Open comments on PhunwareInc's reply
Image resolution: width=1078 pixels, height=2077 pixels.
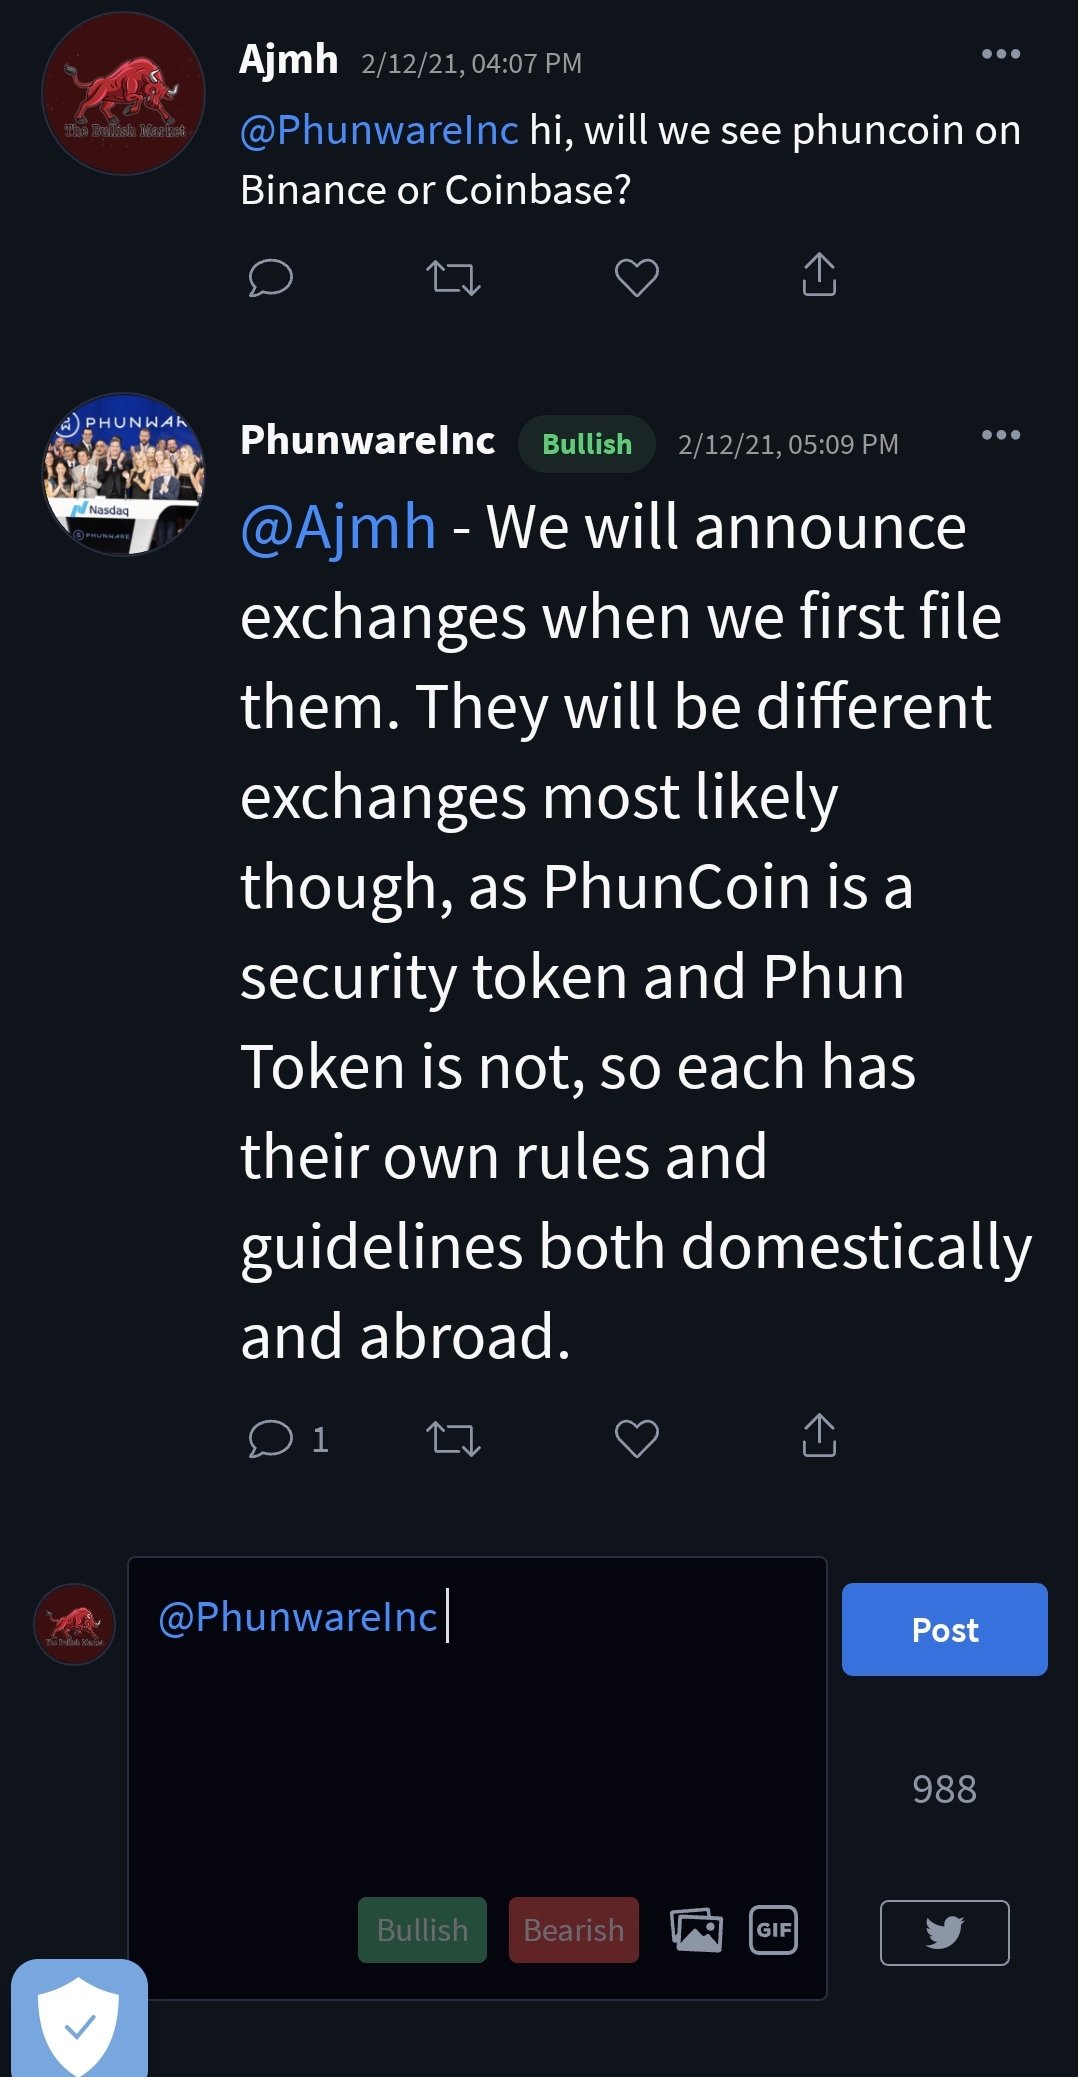(270, 1438)
